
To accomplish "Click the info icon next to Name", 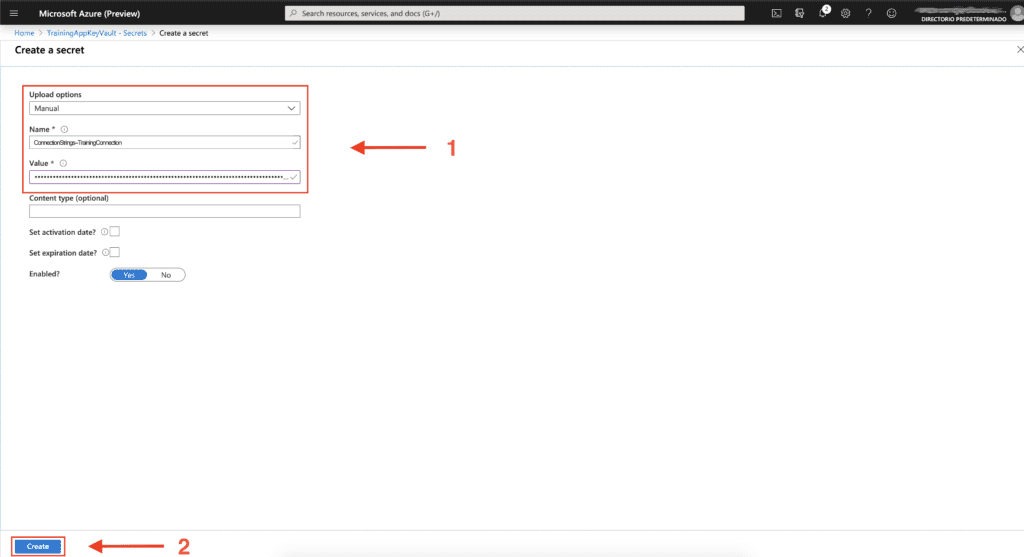I will 64,129.
